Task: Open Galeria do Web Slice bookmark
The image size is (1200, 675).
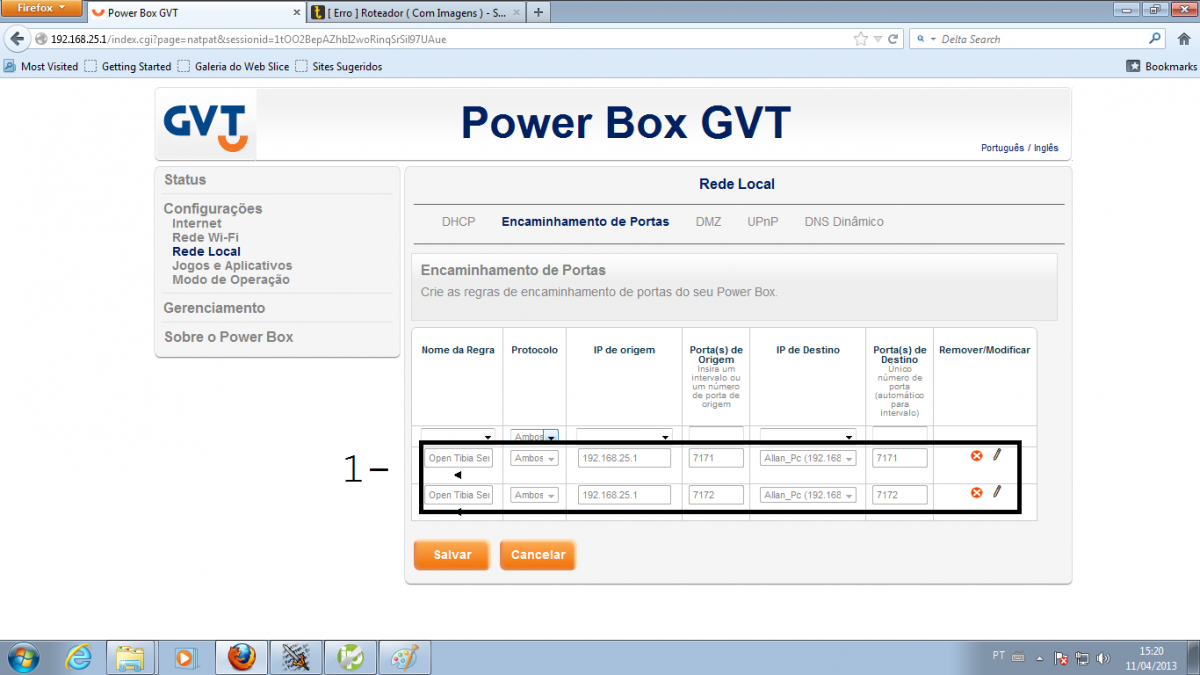Action: tap(233, 66)
